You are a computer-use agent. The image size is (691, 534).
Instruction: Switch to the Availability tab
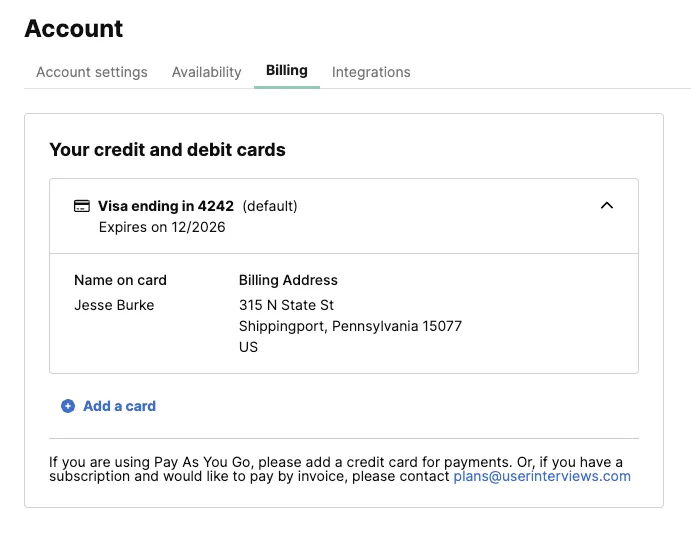coord(207,72)
